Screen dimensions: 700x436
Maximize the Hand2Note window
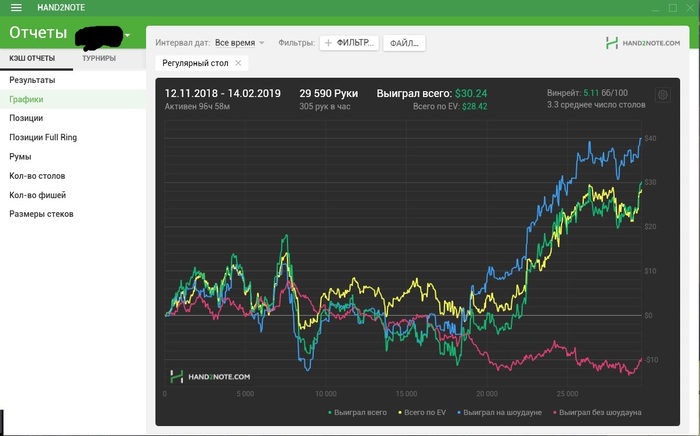click(673, 8)
